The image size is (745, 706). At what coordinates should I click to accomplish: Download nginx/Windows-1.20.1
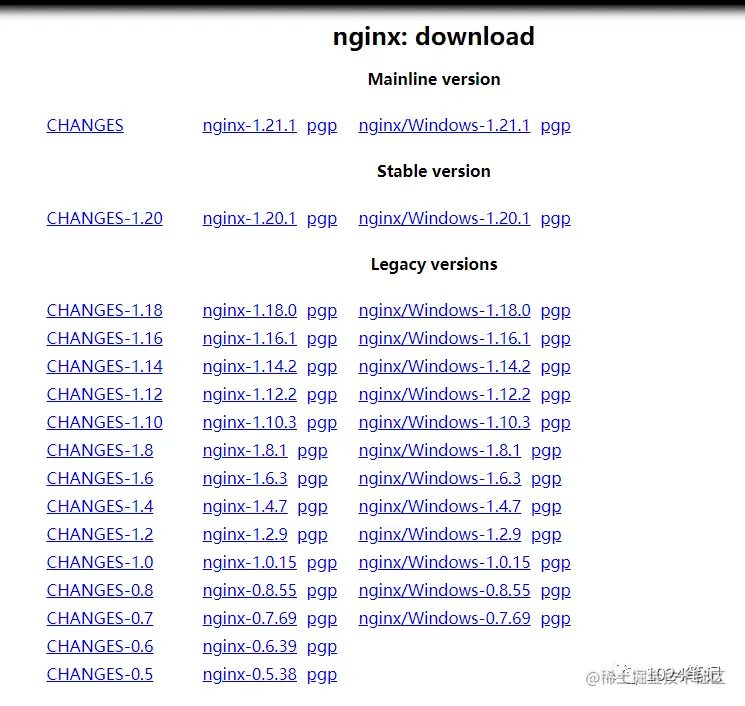(x=444, y=219)
